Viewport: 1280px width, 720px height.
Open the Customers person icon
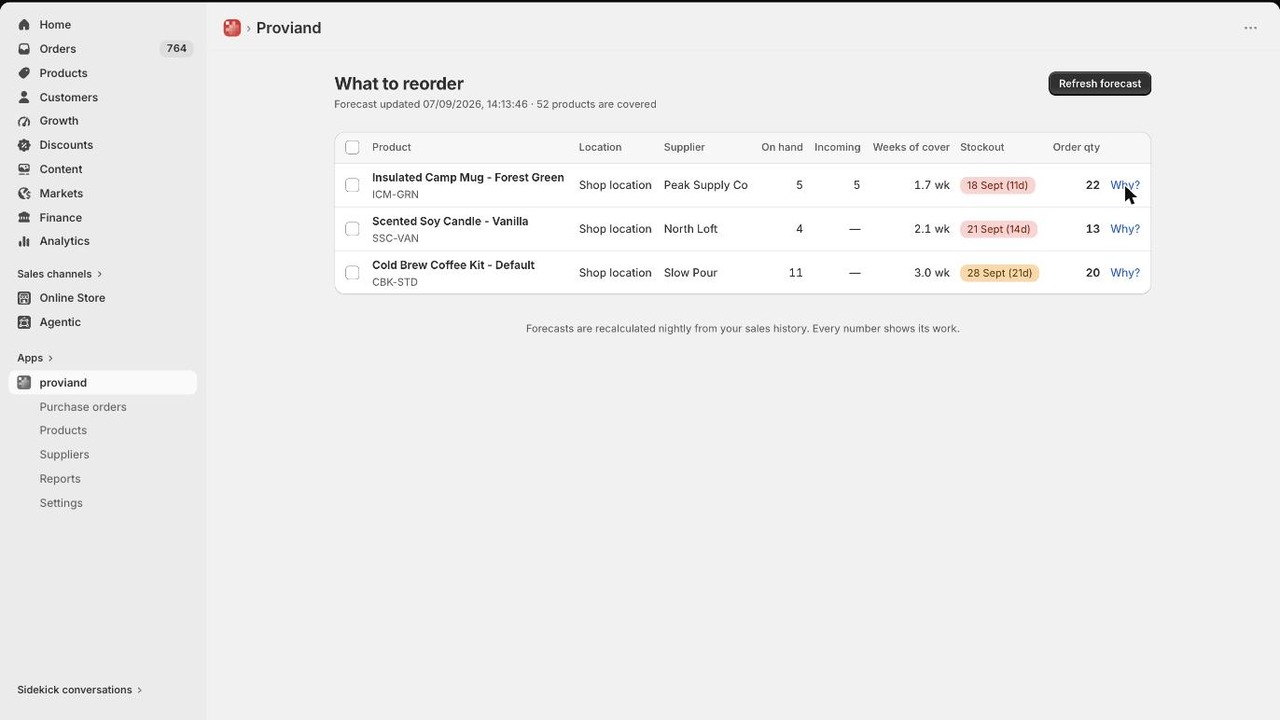pos(24,97)
